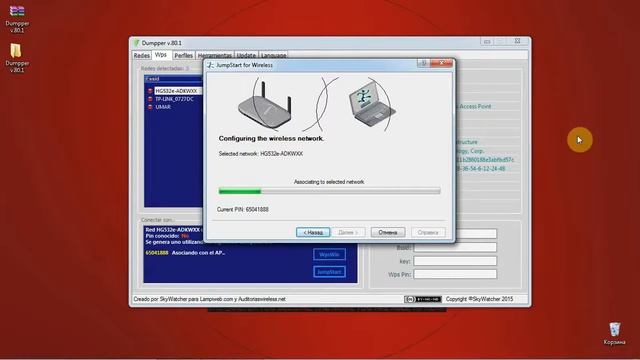Image resolution: width=640 pixels, height=360 pixels.
Task: Select network TP-LINK_0727DC in the list
Action: click(x=174, y=99)
